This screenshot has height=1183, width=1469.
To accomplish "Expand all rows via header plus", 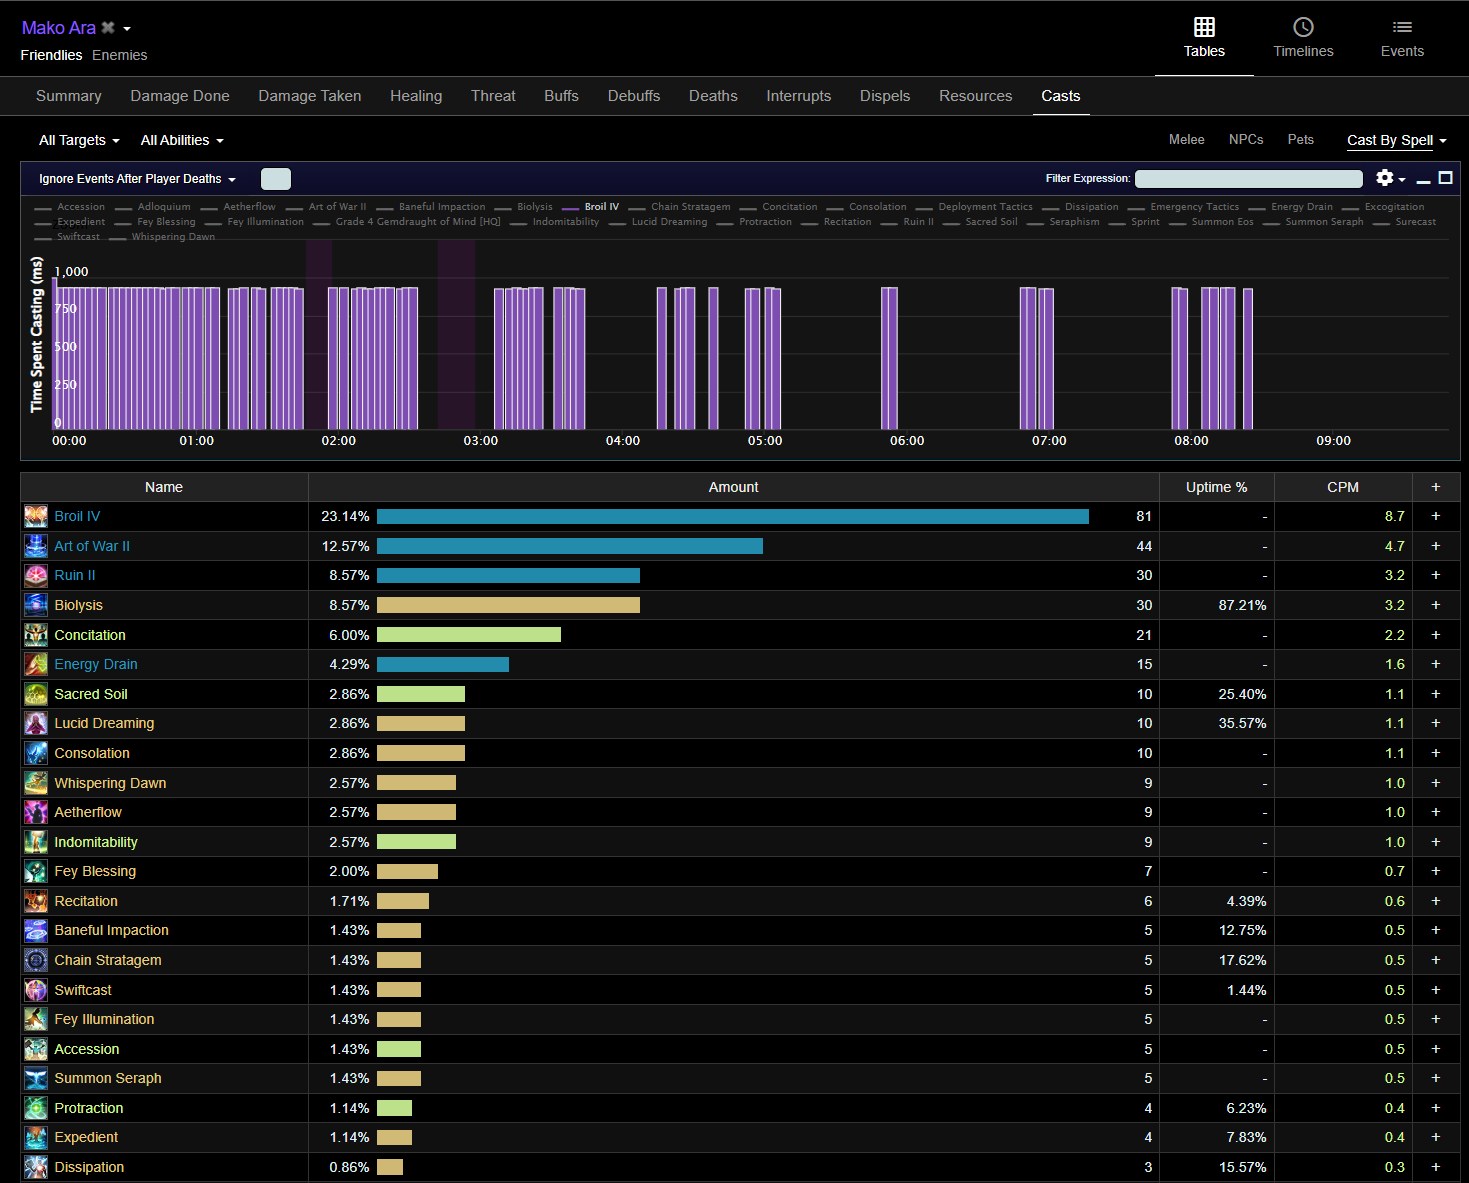I will coord(1436,487).
